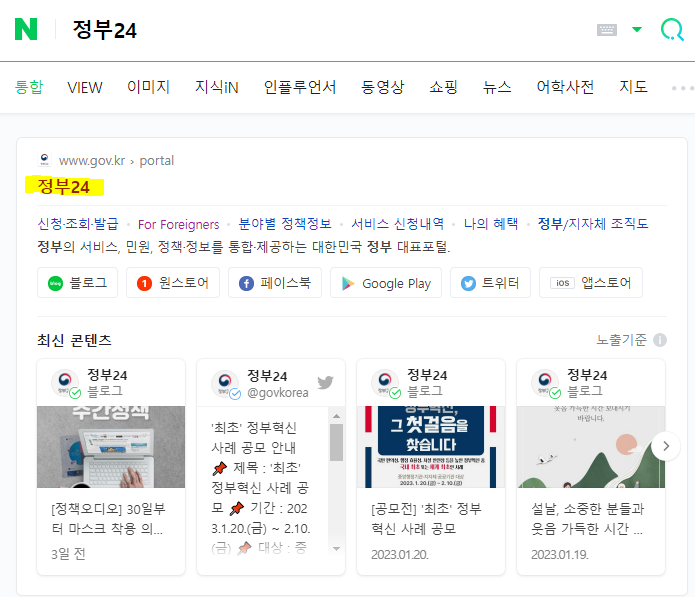This screenshot has width=695, height=597.
Task: Open the on-screen keyboard icon
Action: tap(607, 30)
